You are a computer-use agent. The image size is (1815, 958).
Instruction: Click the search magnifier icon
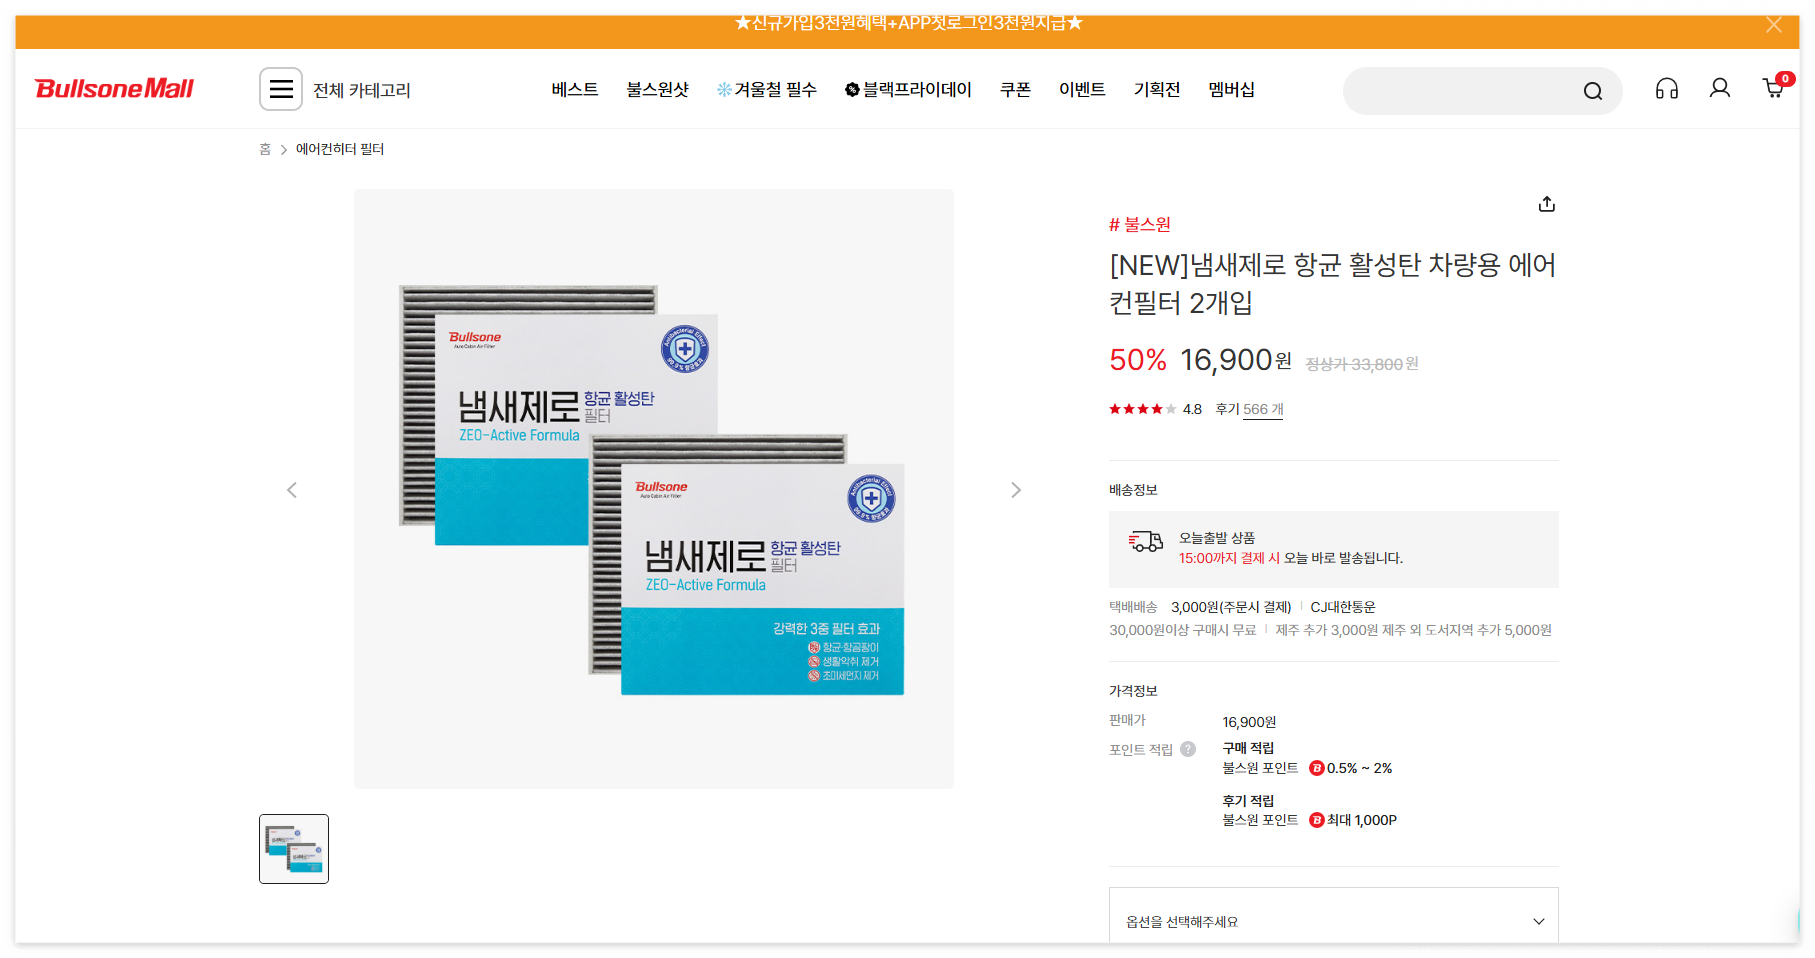click(x=1593, y=91)
